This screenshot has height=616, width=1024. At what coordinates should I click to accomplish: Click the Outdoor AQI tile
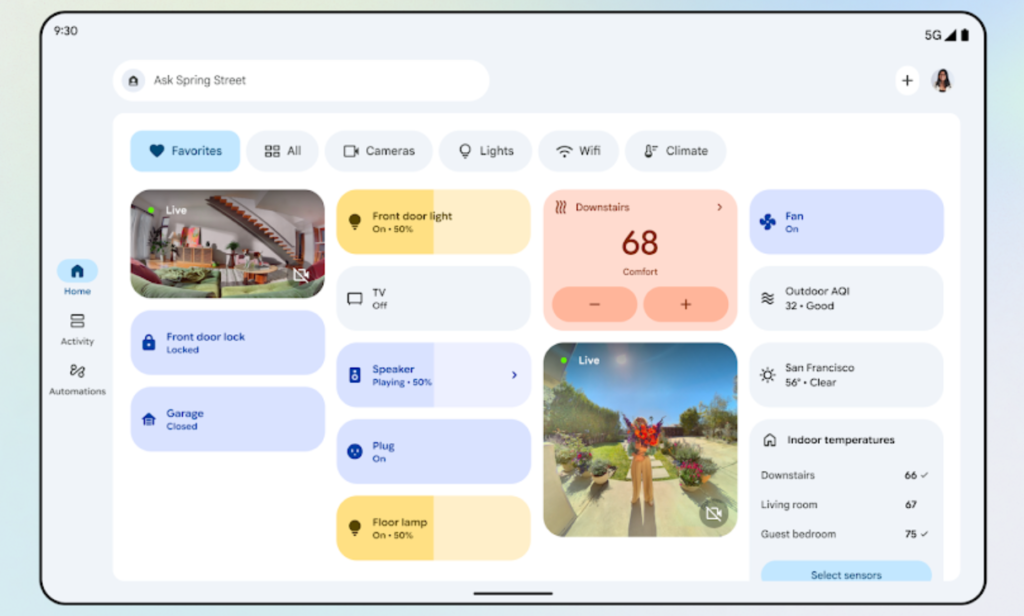click(x=846, y=298)
